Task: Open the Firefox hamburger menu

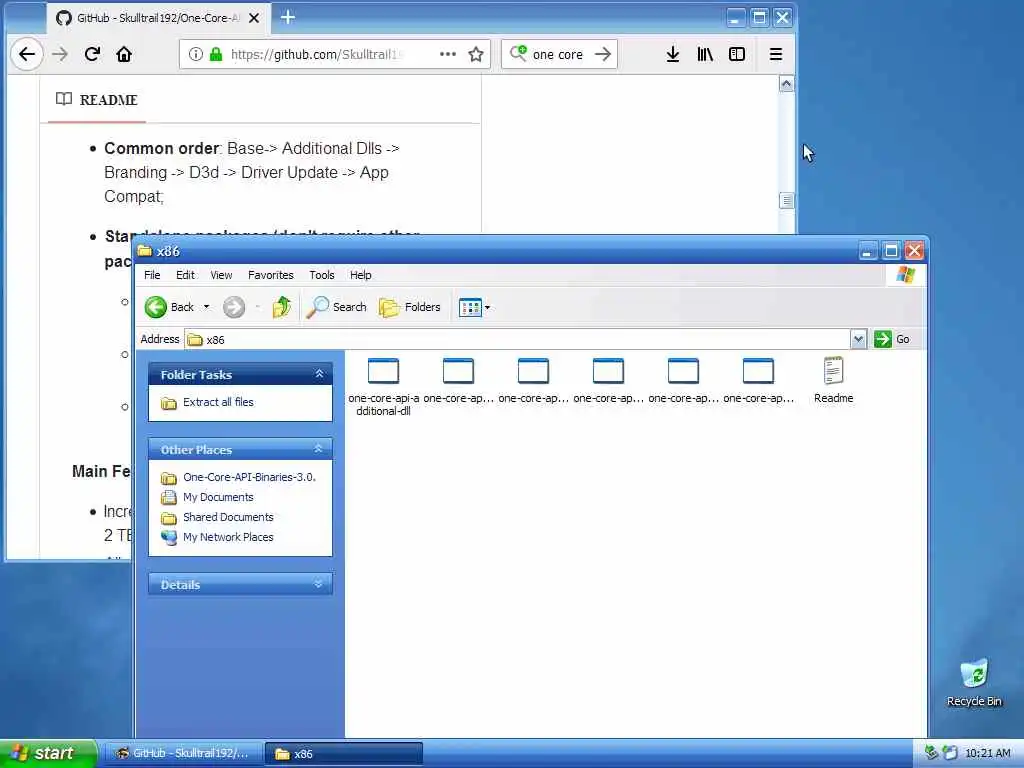Action: [776, 54]
